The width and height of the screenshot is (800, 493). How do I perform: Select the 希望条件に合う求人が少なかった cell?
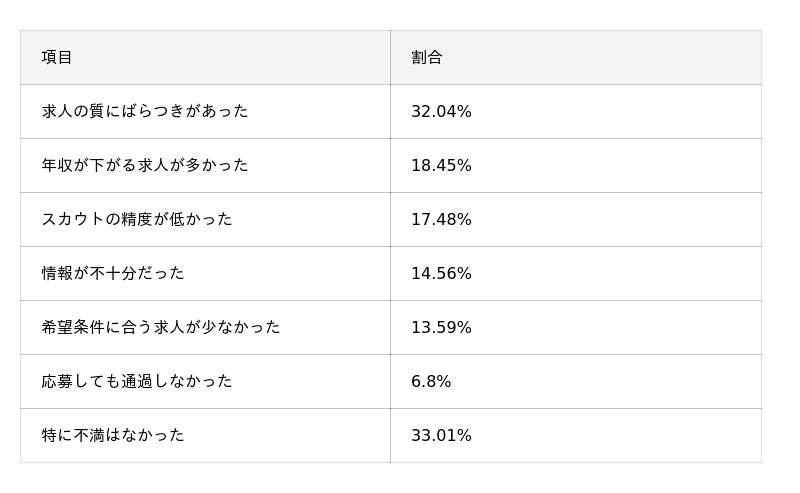click(x=161, y=328)
